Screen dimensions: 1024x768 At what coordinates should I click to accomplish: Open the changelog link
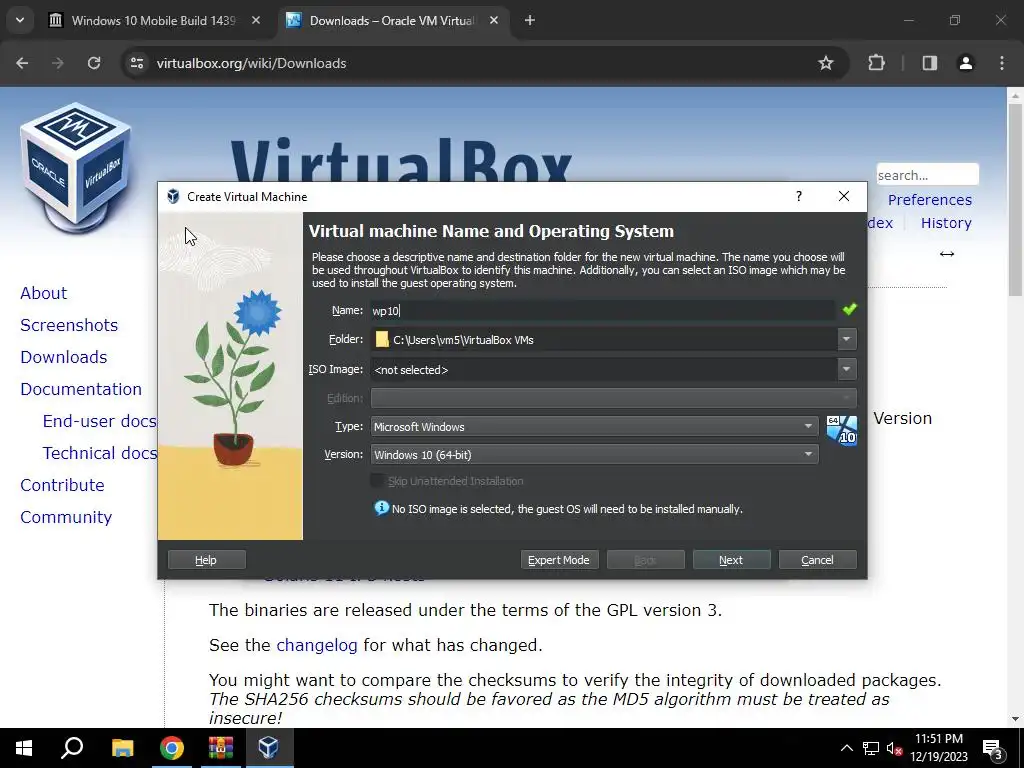(317, 645)
